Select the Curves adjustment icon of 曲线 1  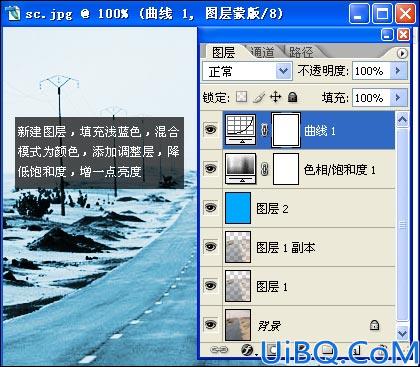(x=241, y=130)
